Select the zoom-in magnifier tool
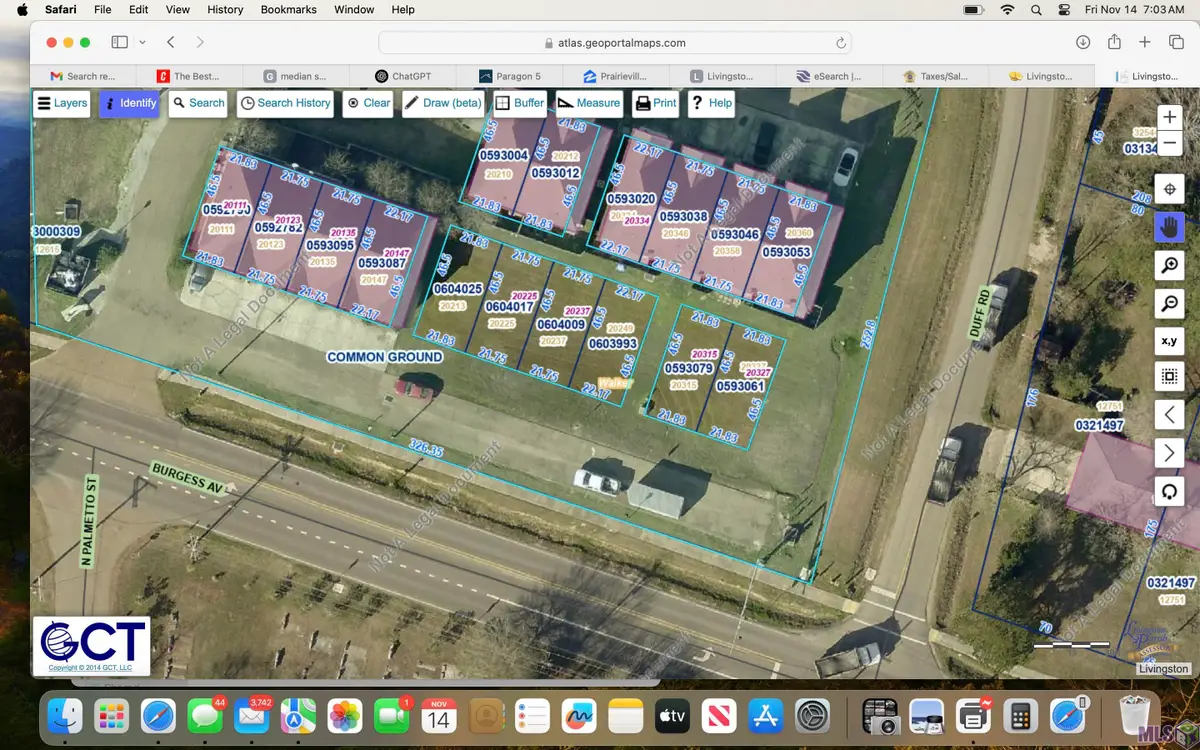 [x=1169, y=265]
